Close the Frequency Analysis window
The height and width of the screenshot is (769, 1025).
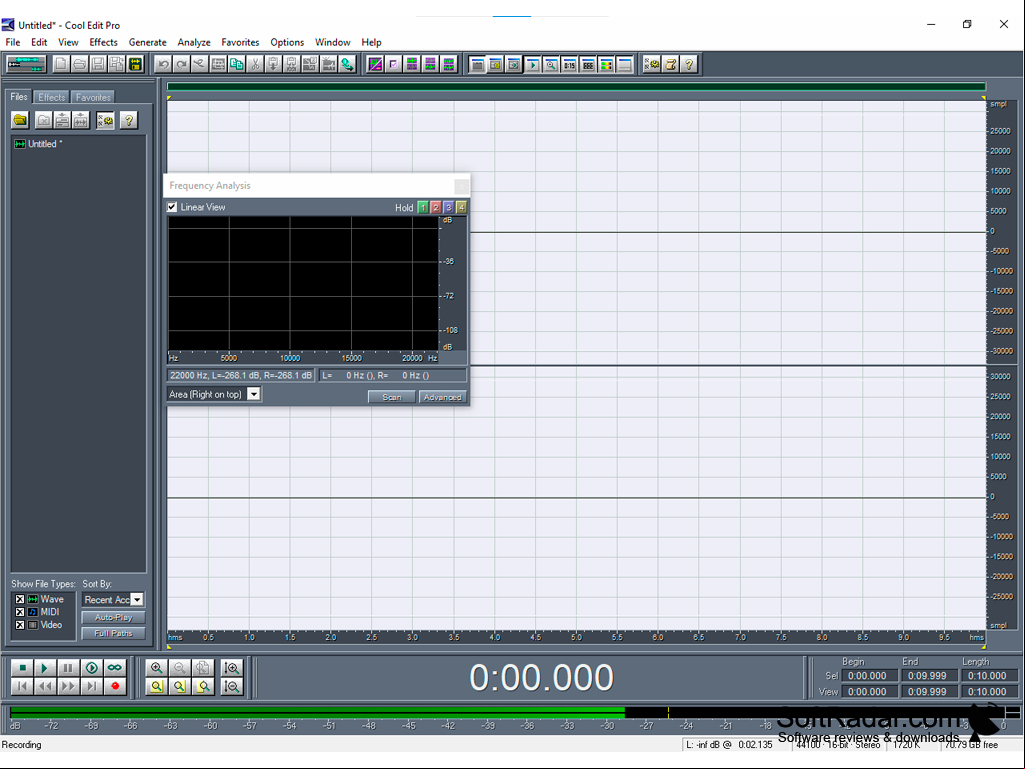coord(461,186)
